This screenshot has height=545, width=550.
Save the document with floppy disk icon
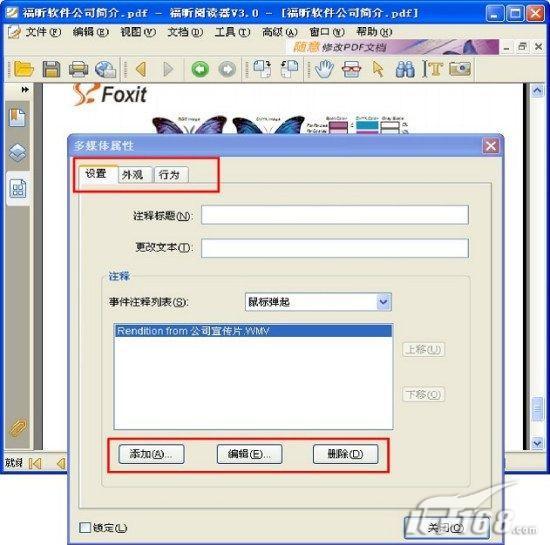[x=51, y=69]
